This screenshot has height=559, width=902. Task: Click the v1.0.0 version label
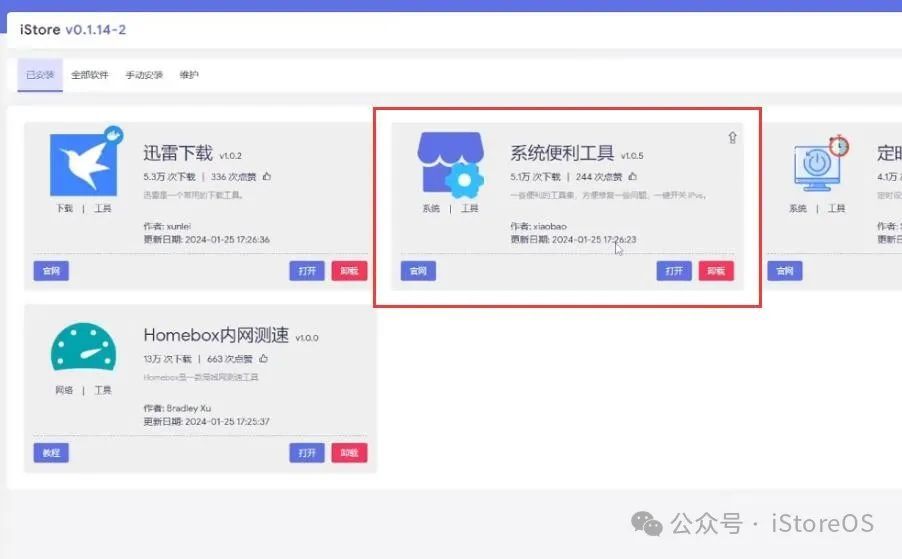(307, 338)
